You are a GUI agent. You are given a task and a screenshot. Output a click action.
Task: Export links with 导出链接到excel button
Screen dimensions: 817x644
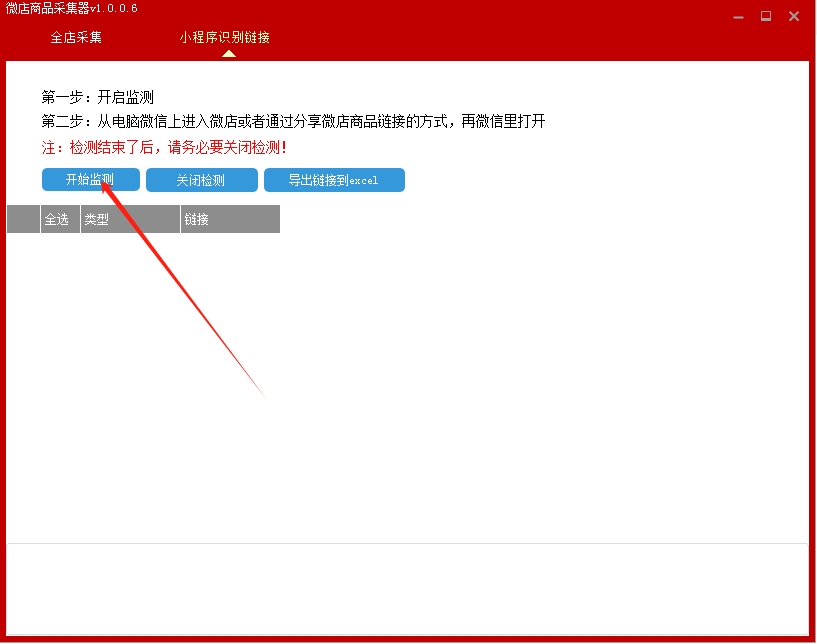point(334,180)
